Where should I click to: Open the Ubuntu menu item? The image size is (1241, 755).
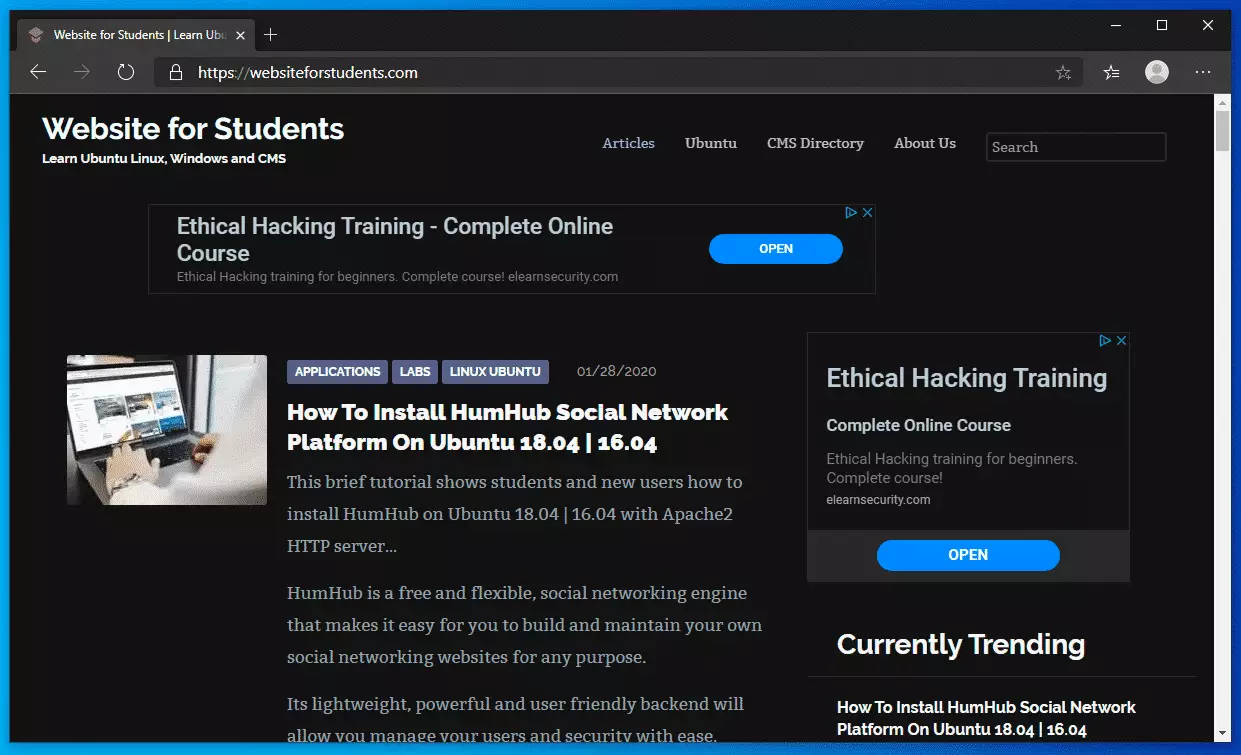tap(711, 143)
